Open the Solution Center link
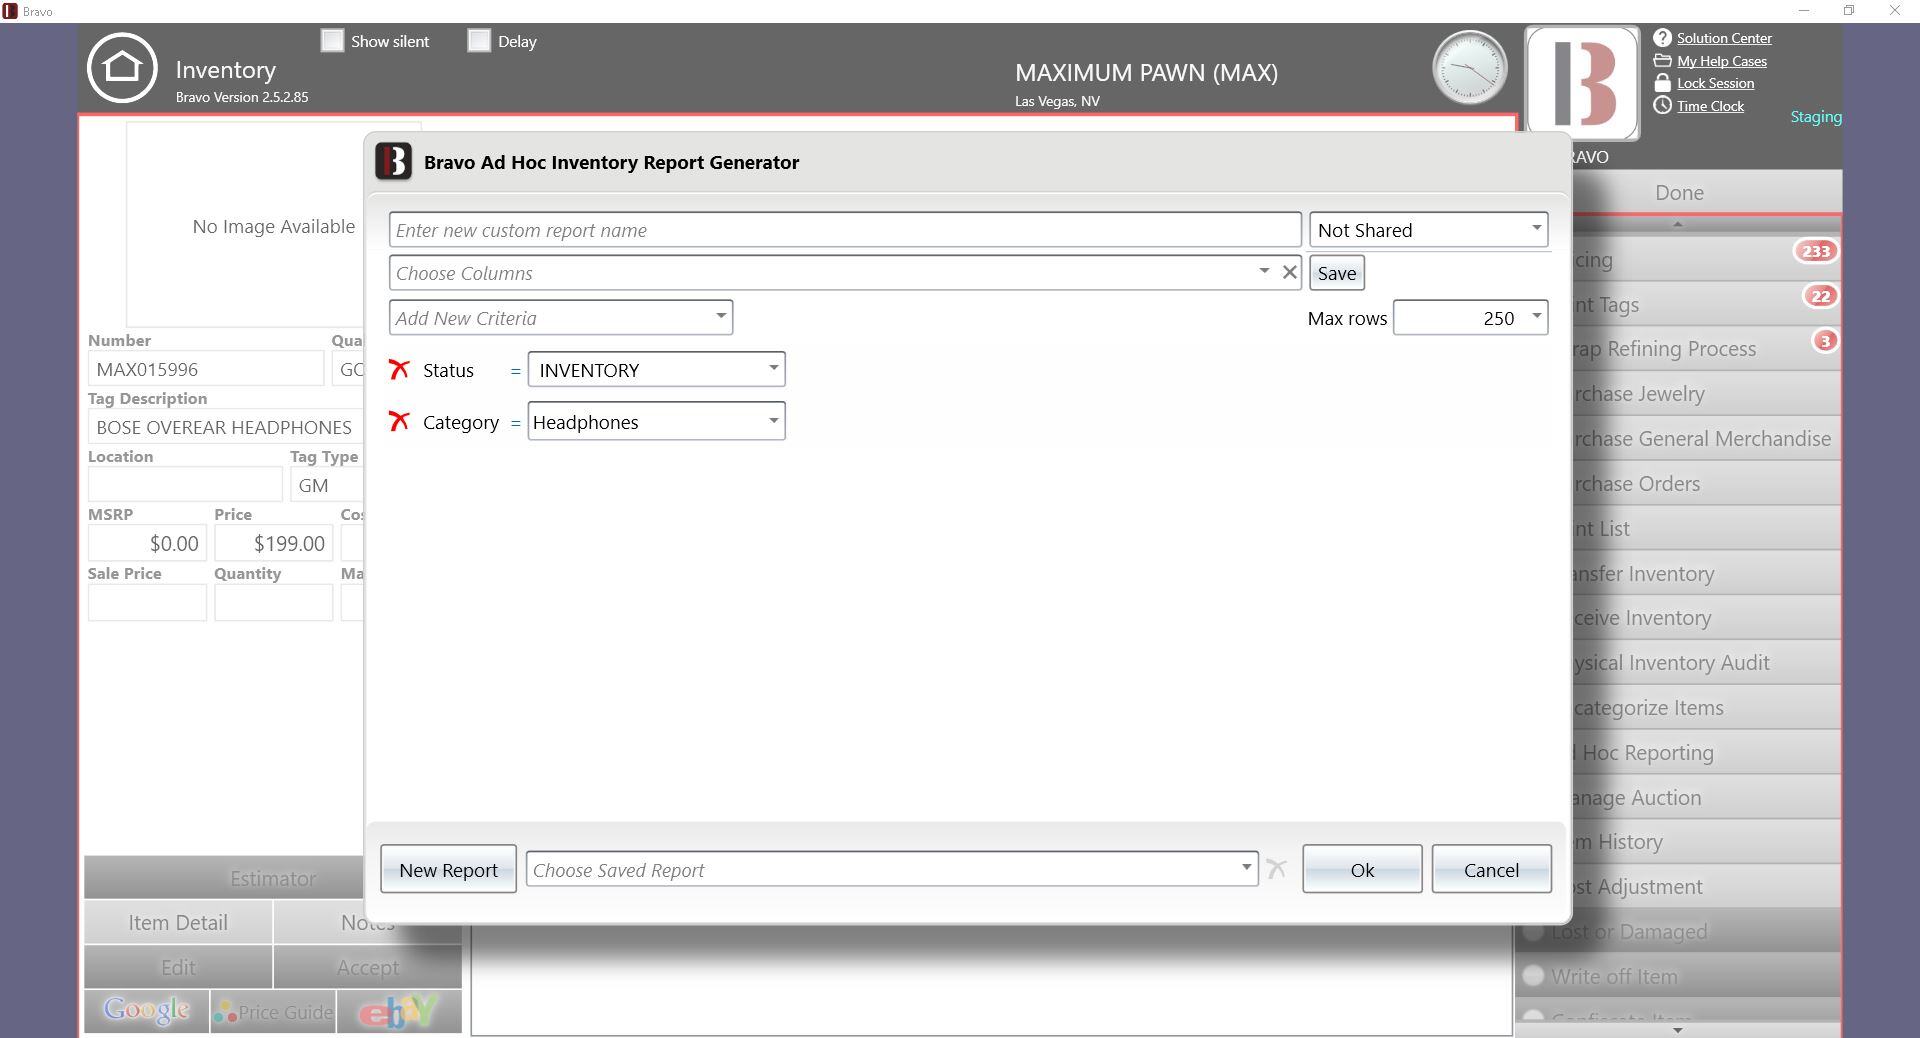Image resolution: width=1920 pixels, height=1038 pixels. pyautogui.click(x=1724, y=38)
